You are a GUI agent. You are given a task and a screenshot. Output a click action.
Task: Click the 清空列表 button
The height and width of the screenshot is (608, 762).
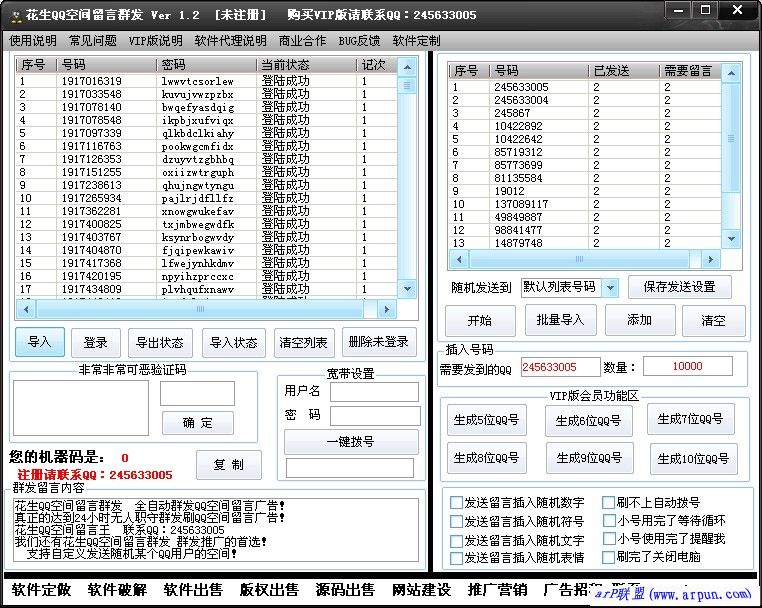coord(303,343)
